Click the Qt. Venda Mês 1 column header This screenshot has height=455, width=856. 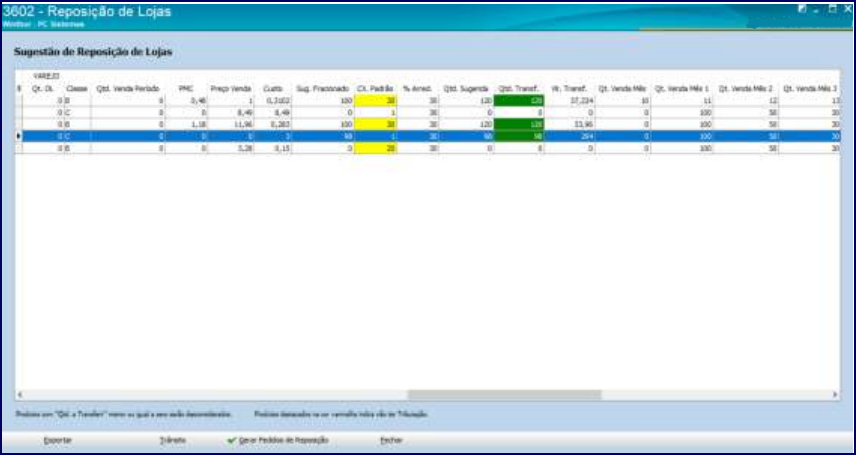point(682,88)
